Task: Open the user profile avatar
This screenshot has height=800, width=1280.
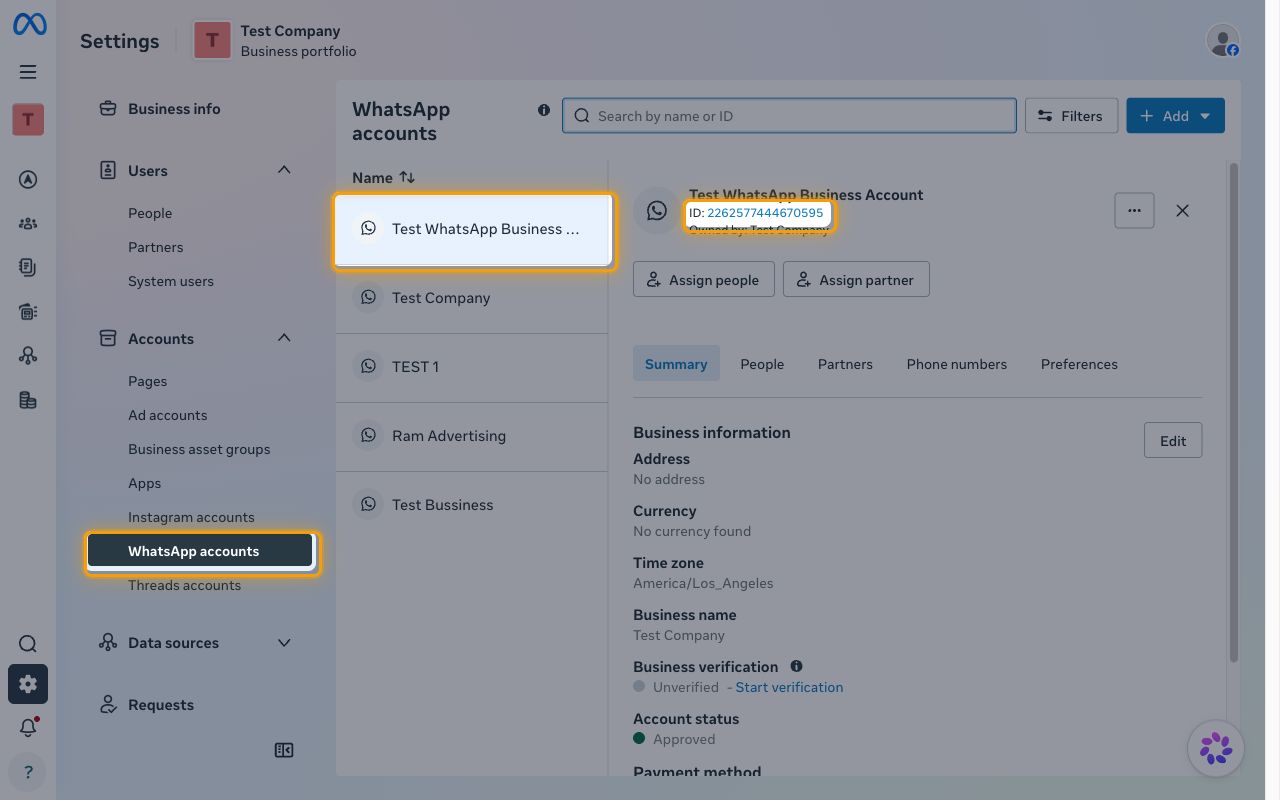Action: tap(1223, 41)
